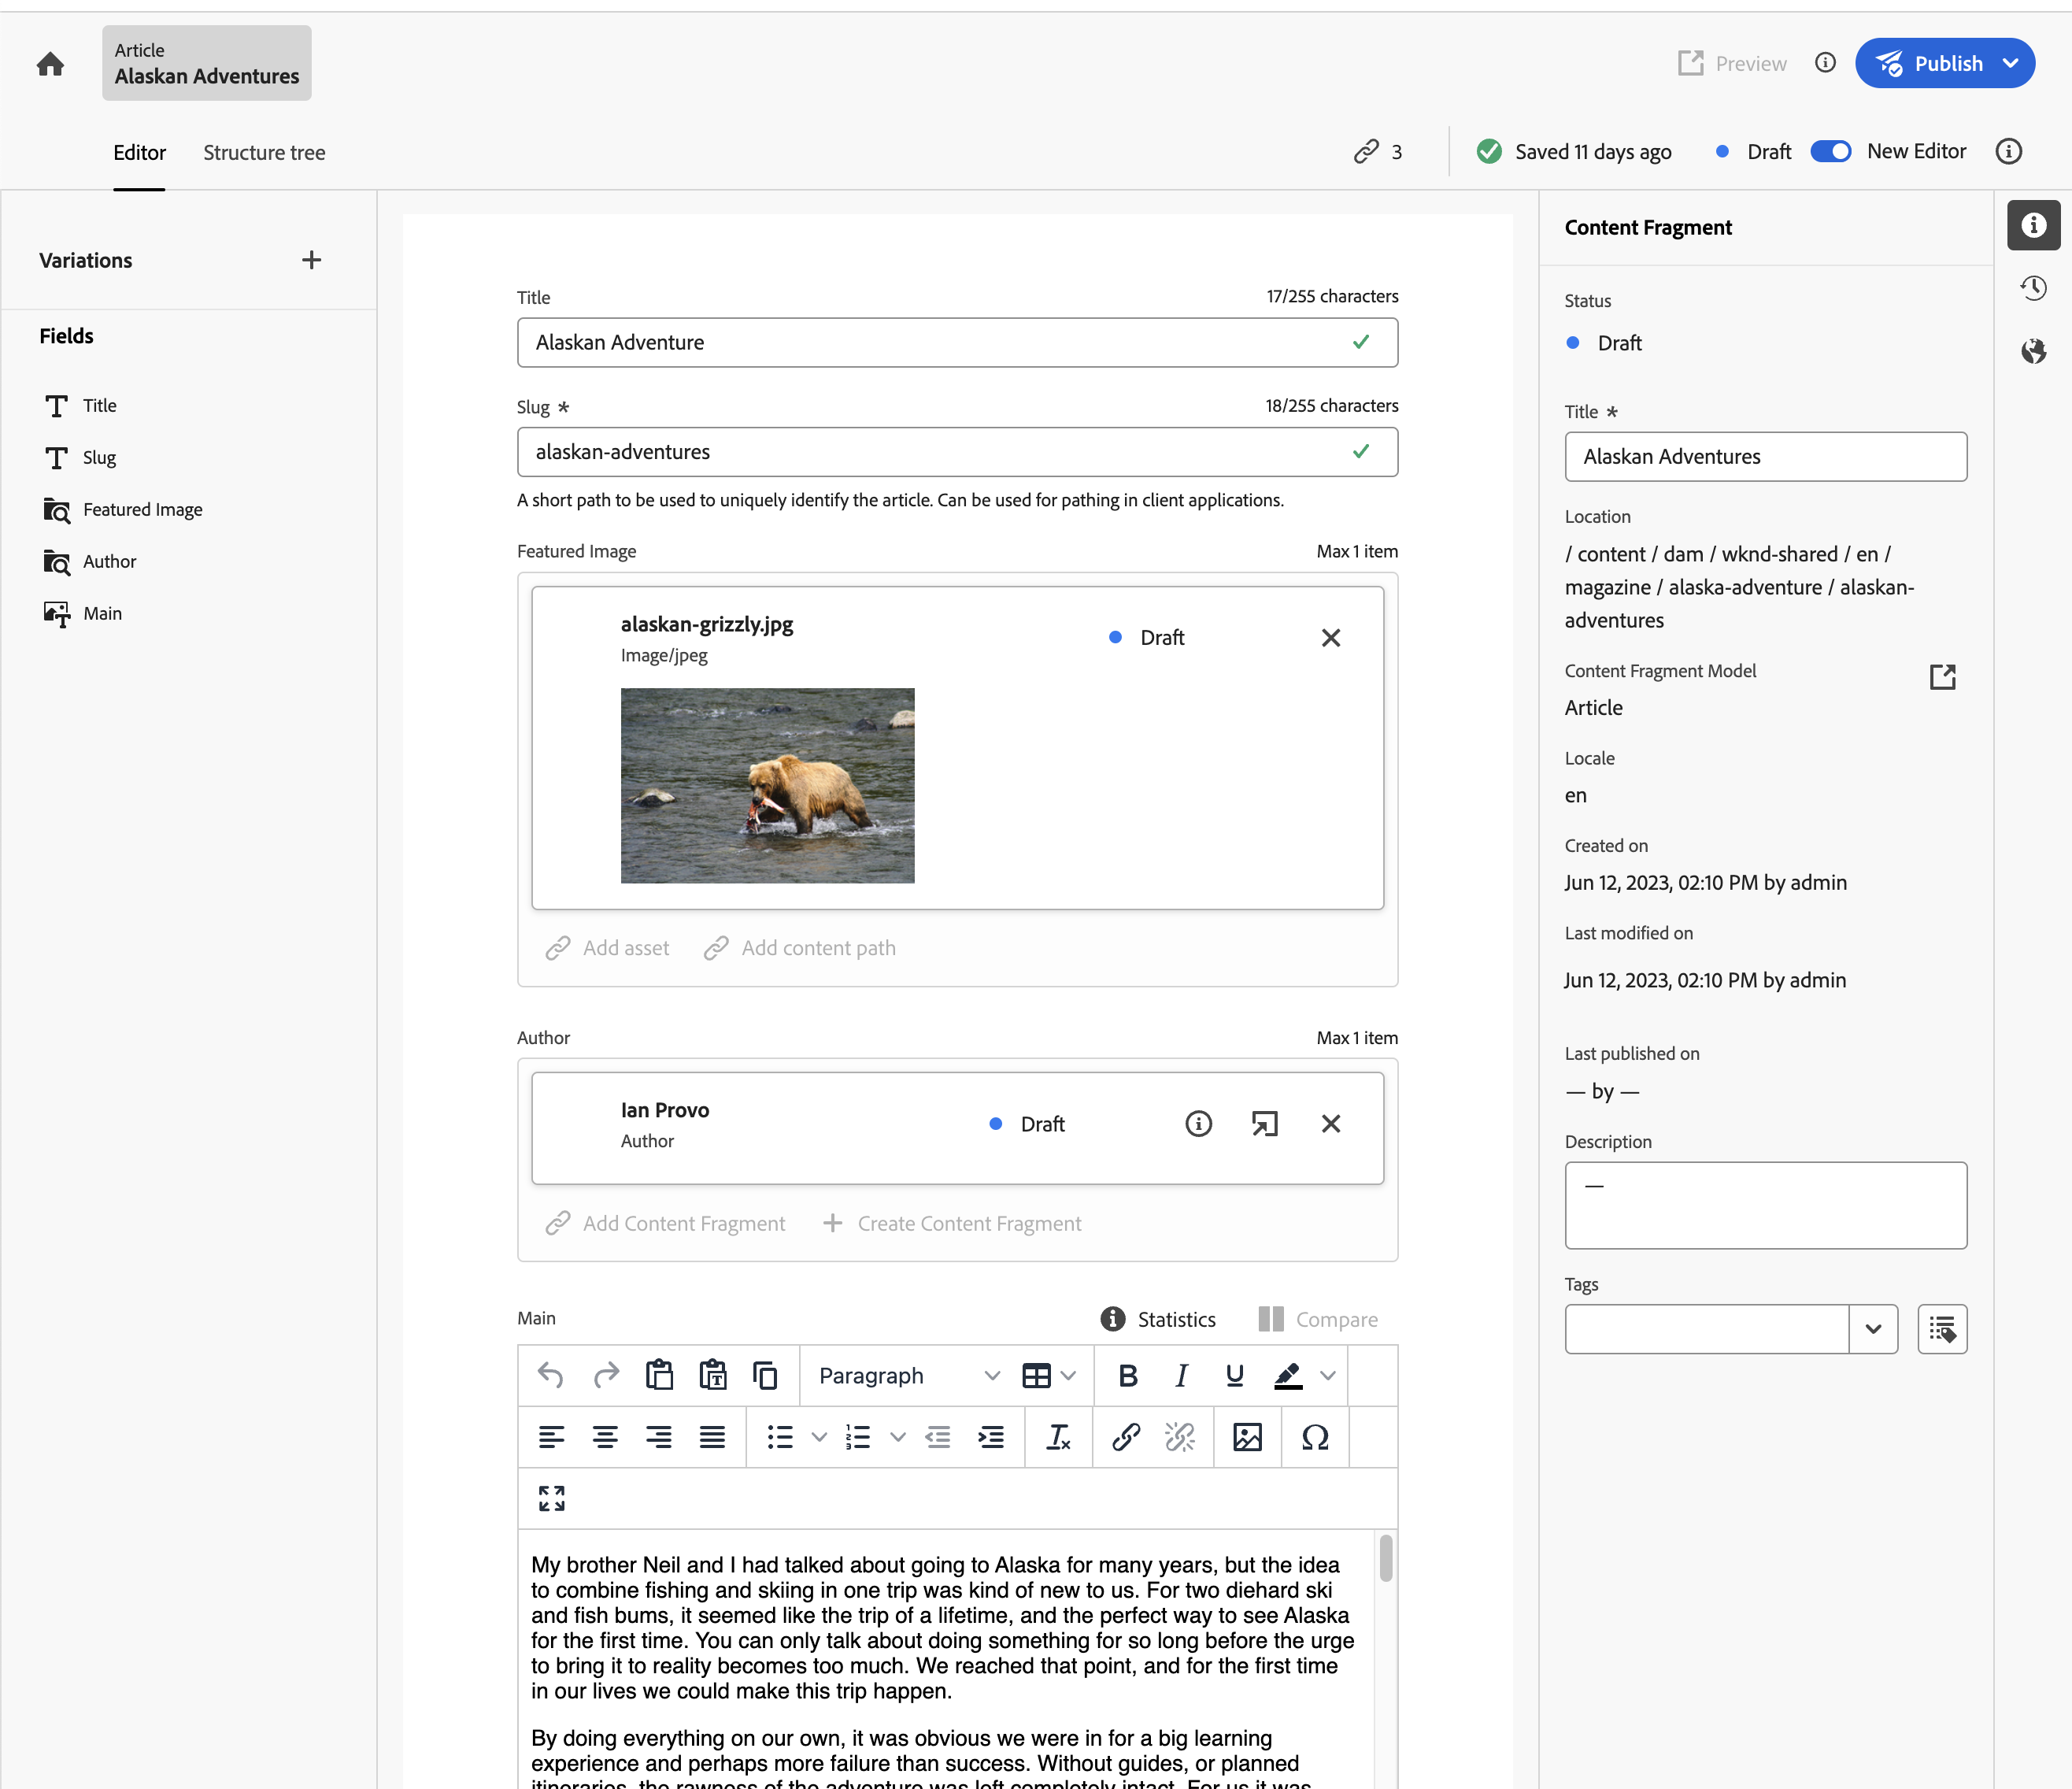This screenshot has width=2072, height=1789.
Task: Click the insert image toolbar icon
Action: point(1247,1437)
